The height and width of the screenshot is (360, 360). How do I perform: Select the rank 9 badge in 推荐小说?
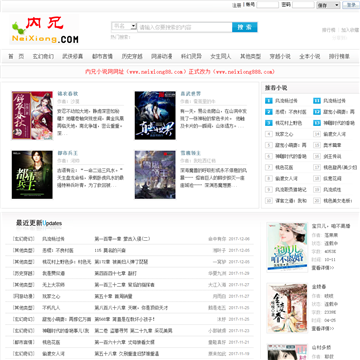pos(269,189)
